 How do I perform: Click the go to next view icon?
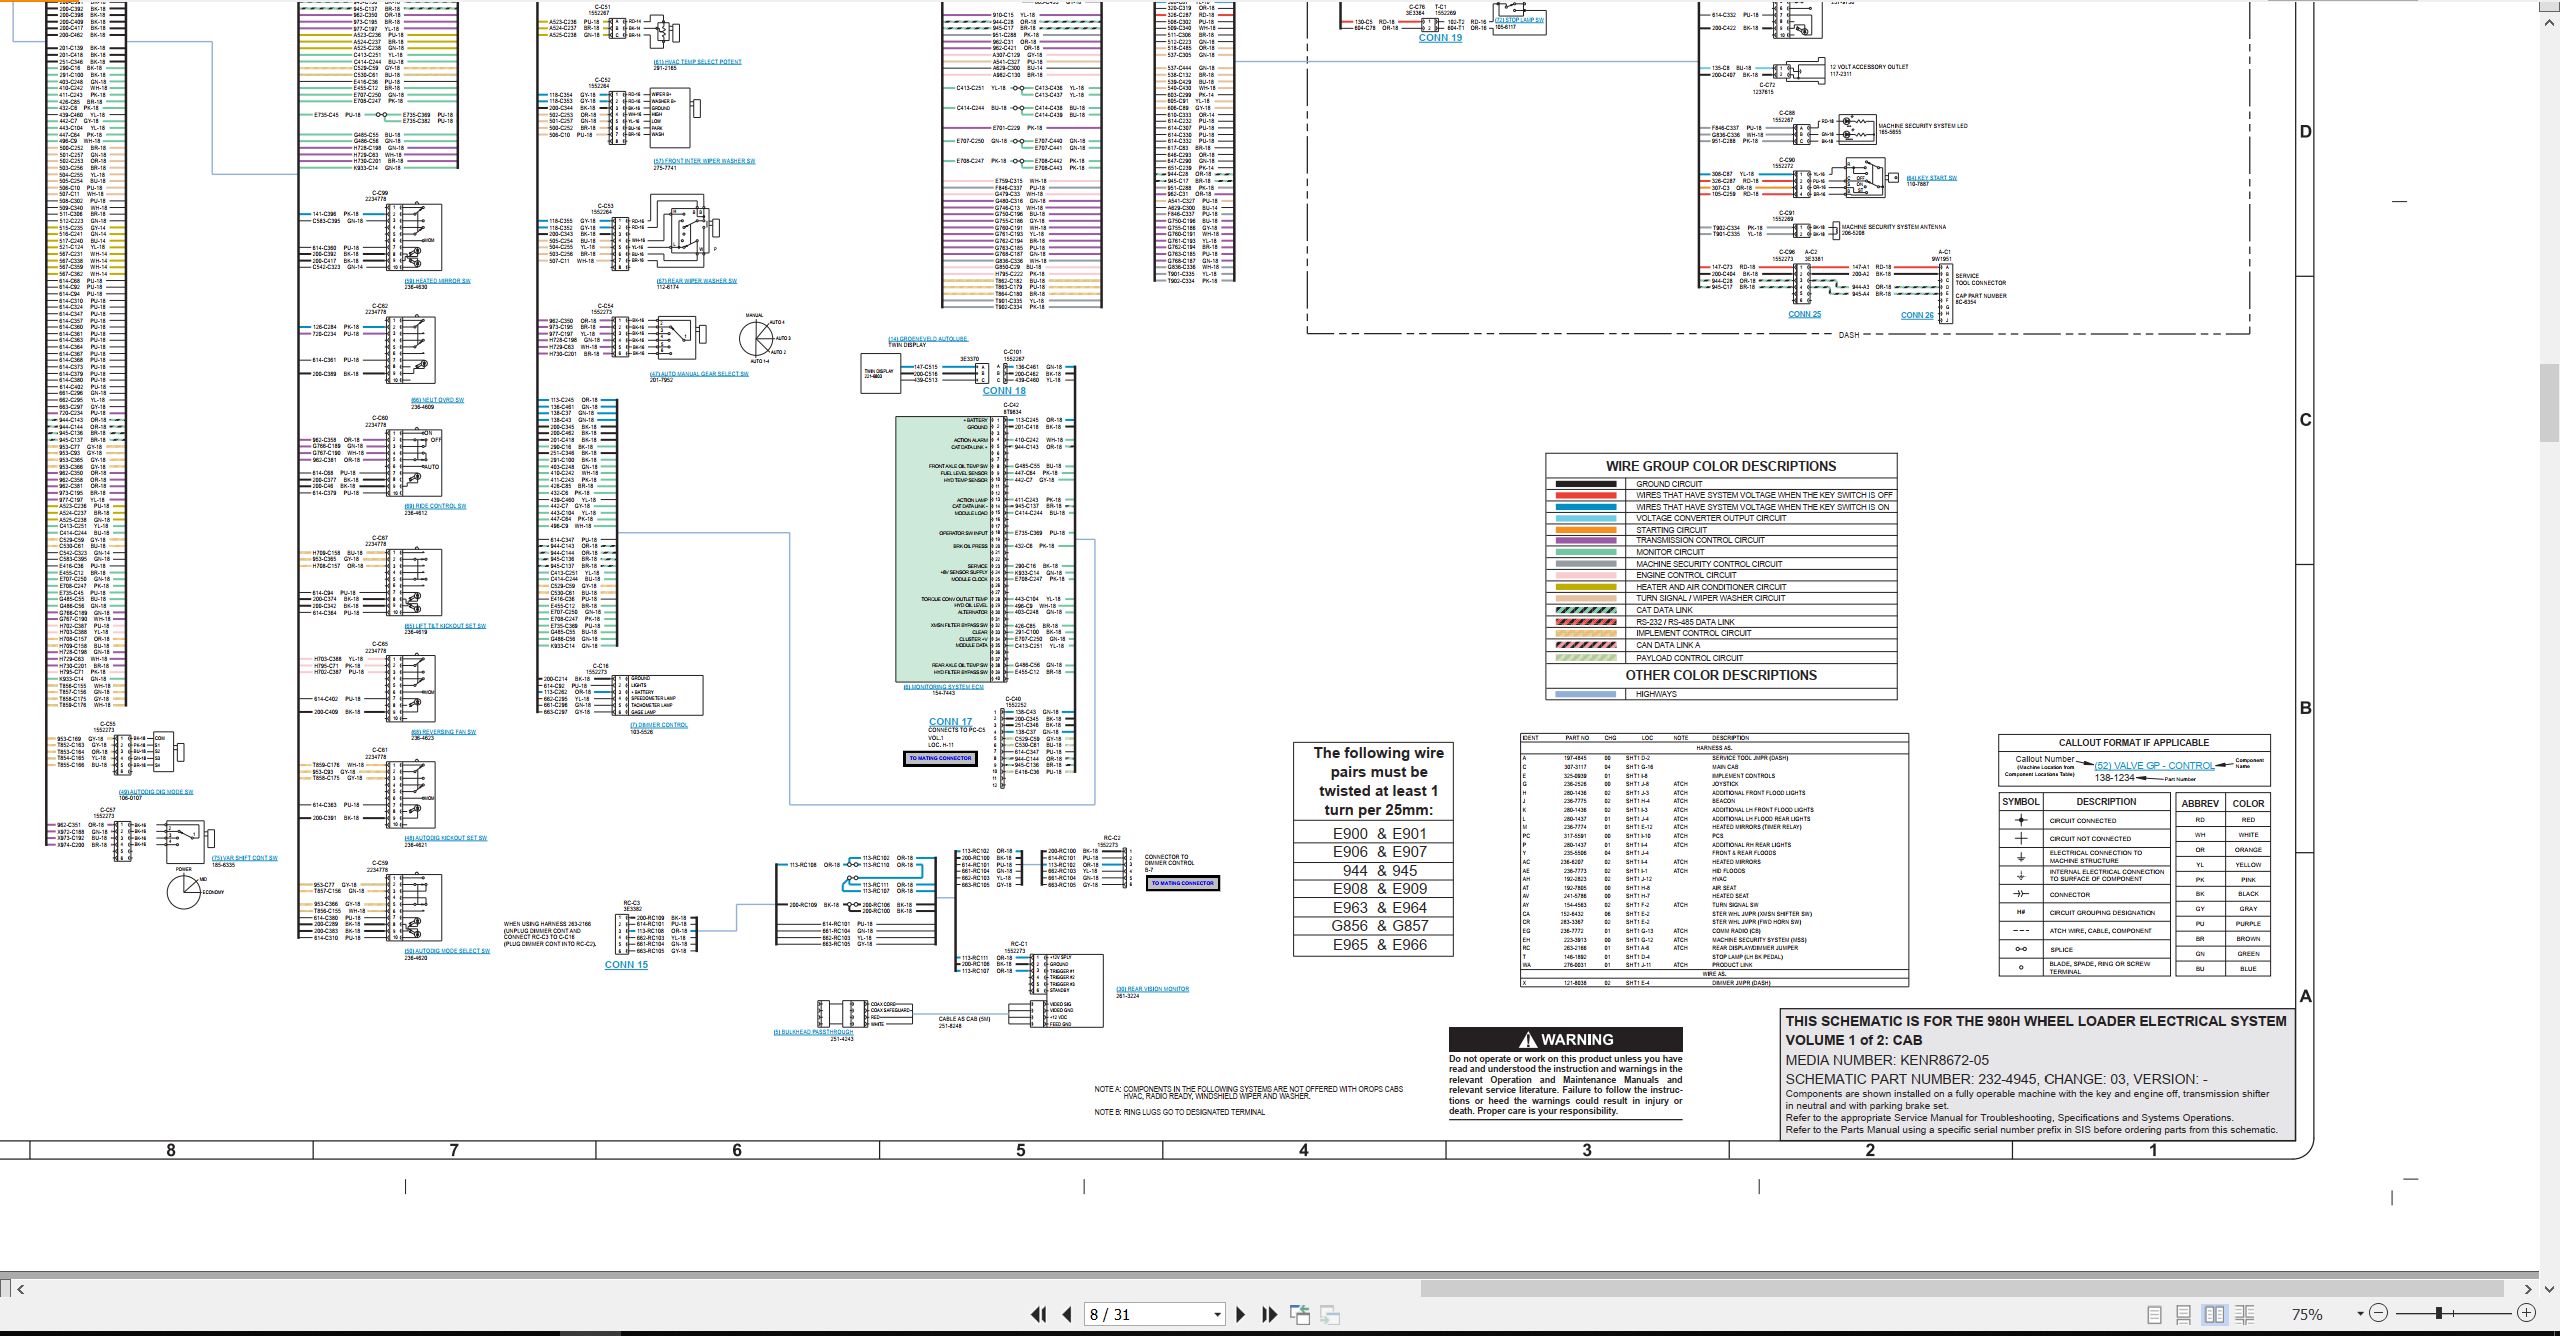[x=1330, y=1315]
